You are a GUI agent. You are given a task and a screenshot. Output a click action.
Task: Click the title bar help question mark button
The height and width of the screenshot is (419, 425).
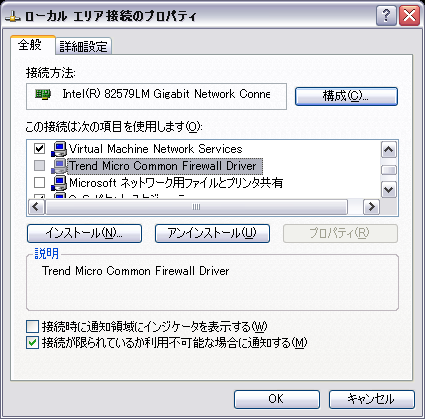pyautogui.click(x=386, y=15)
